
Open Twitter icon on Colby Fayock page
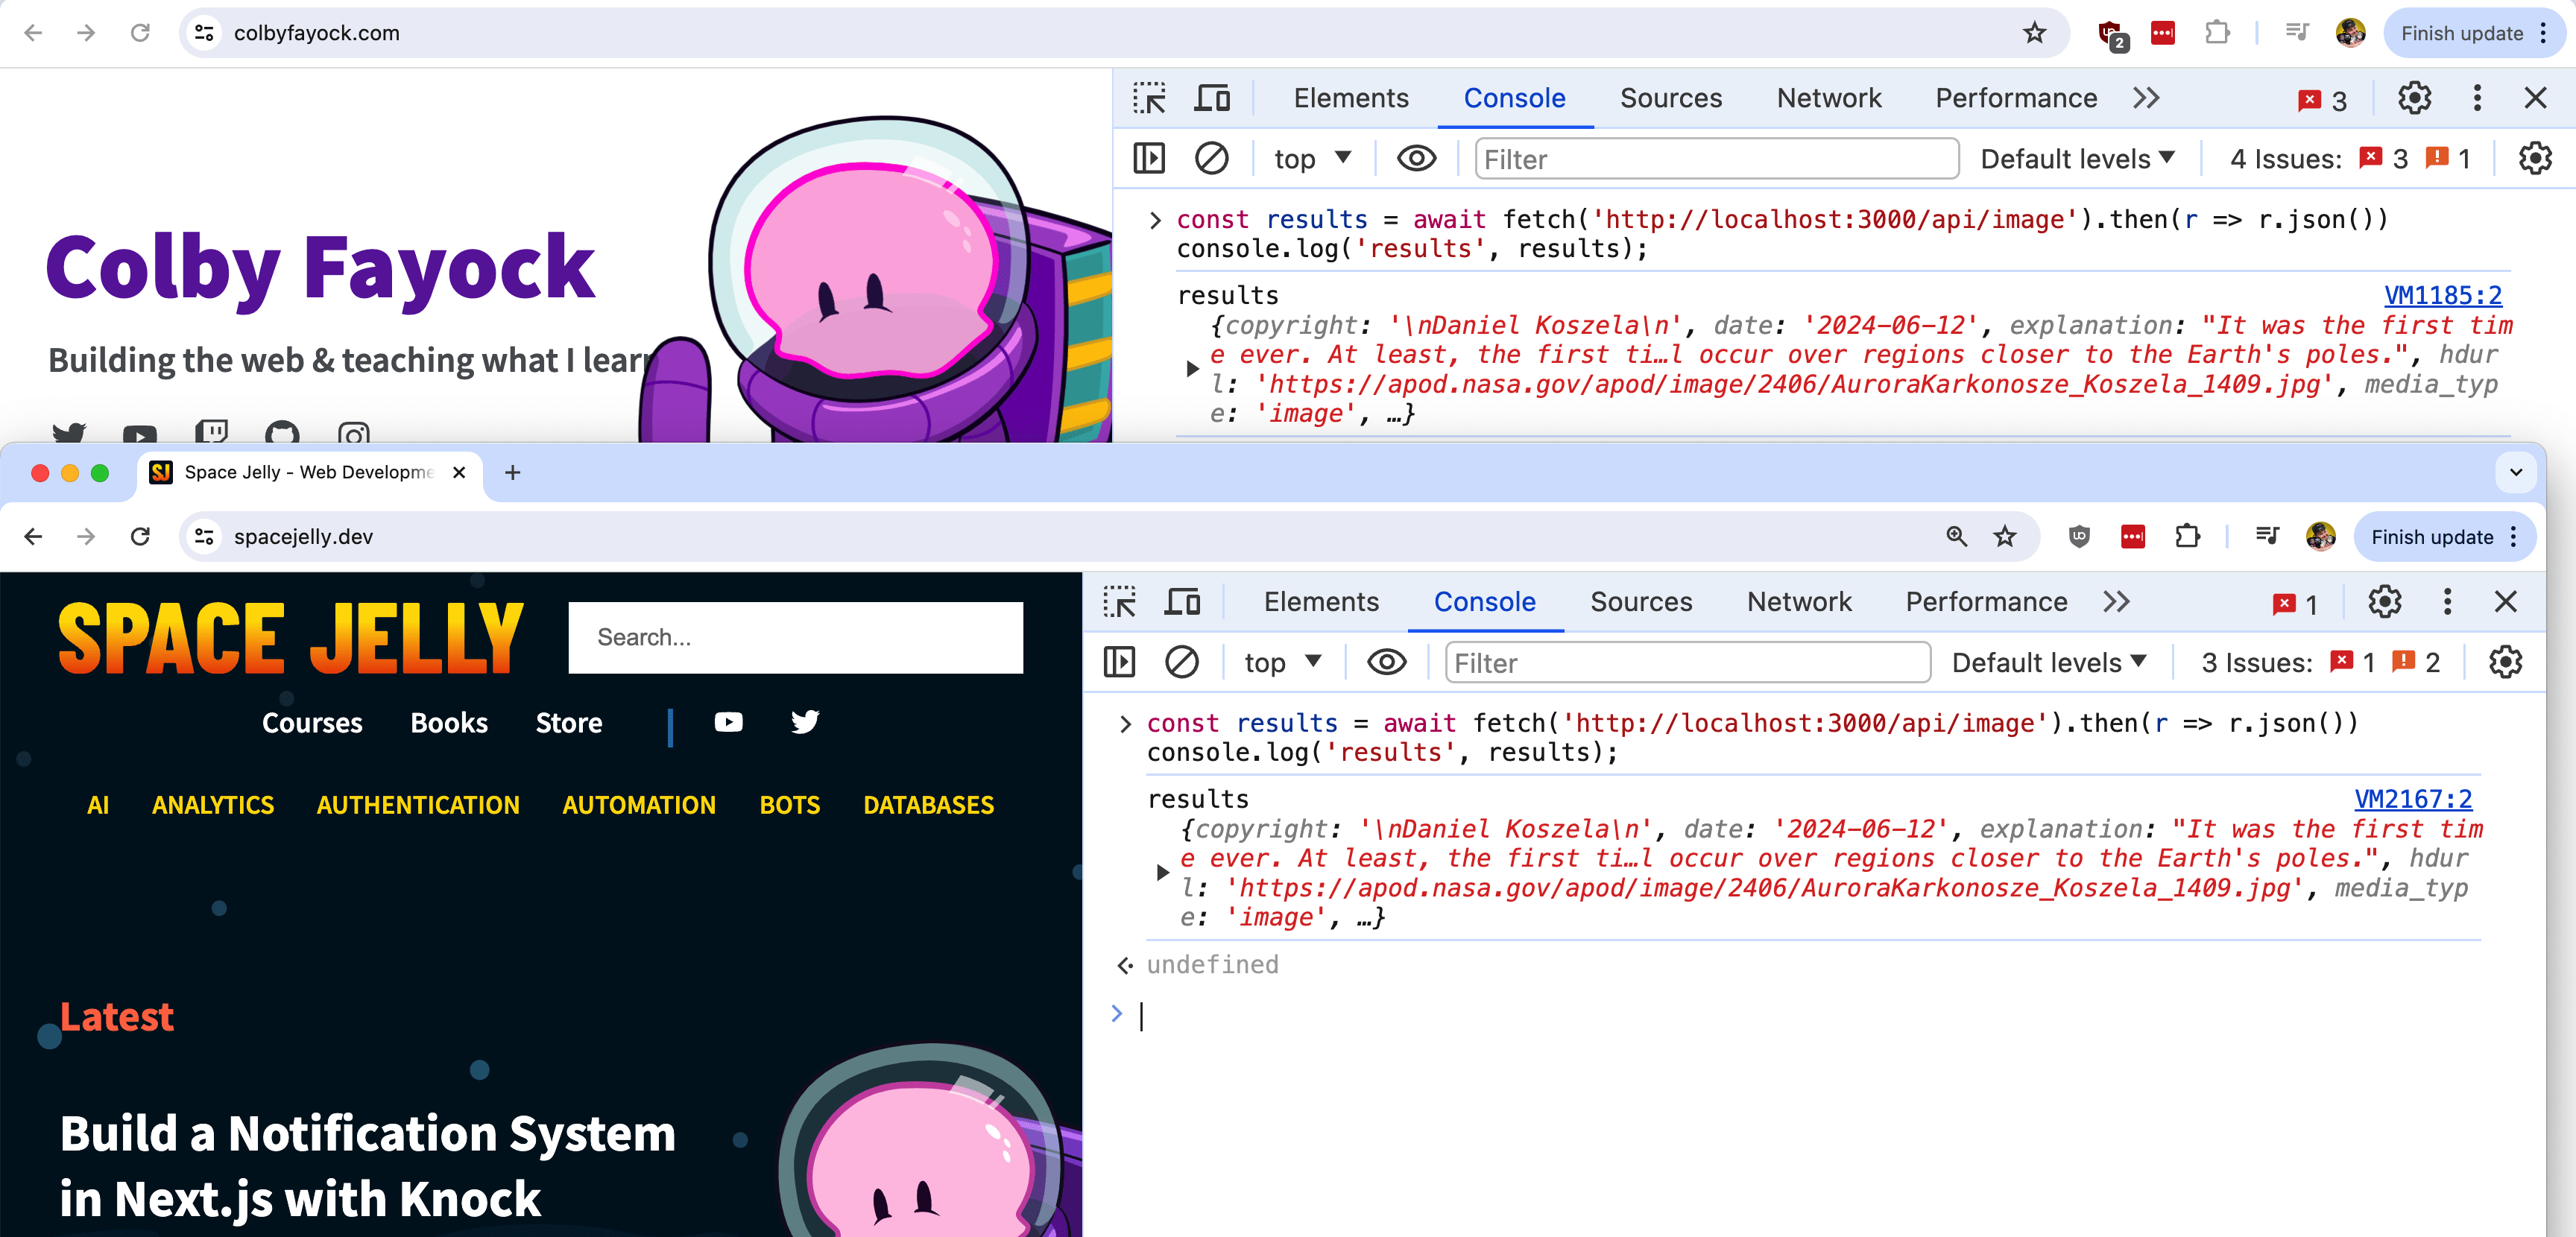[68, 433]
